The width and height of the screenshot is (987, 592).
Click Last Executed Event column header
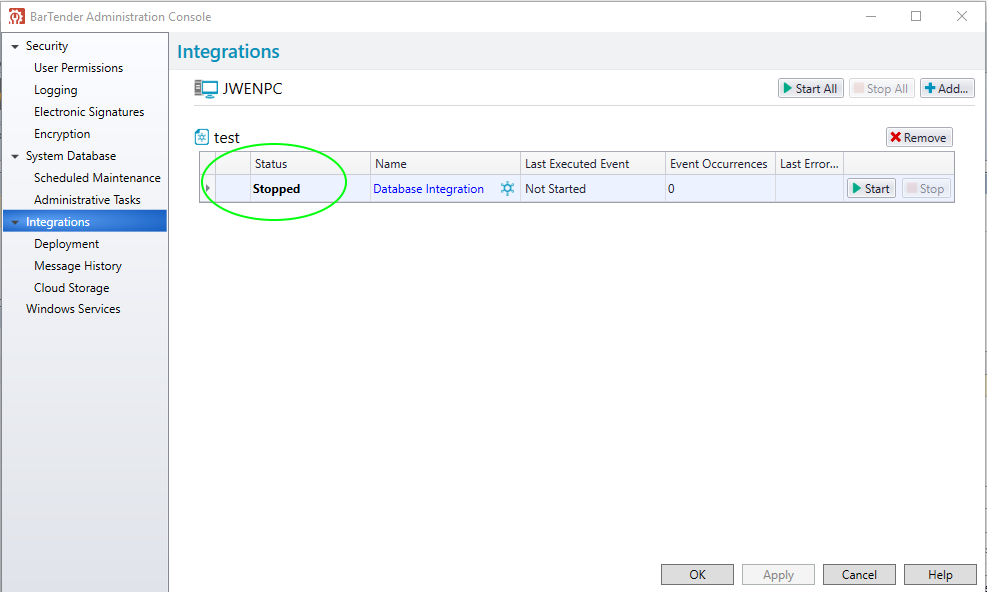593,164
